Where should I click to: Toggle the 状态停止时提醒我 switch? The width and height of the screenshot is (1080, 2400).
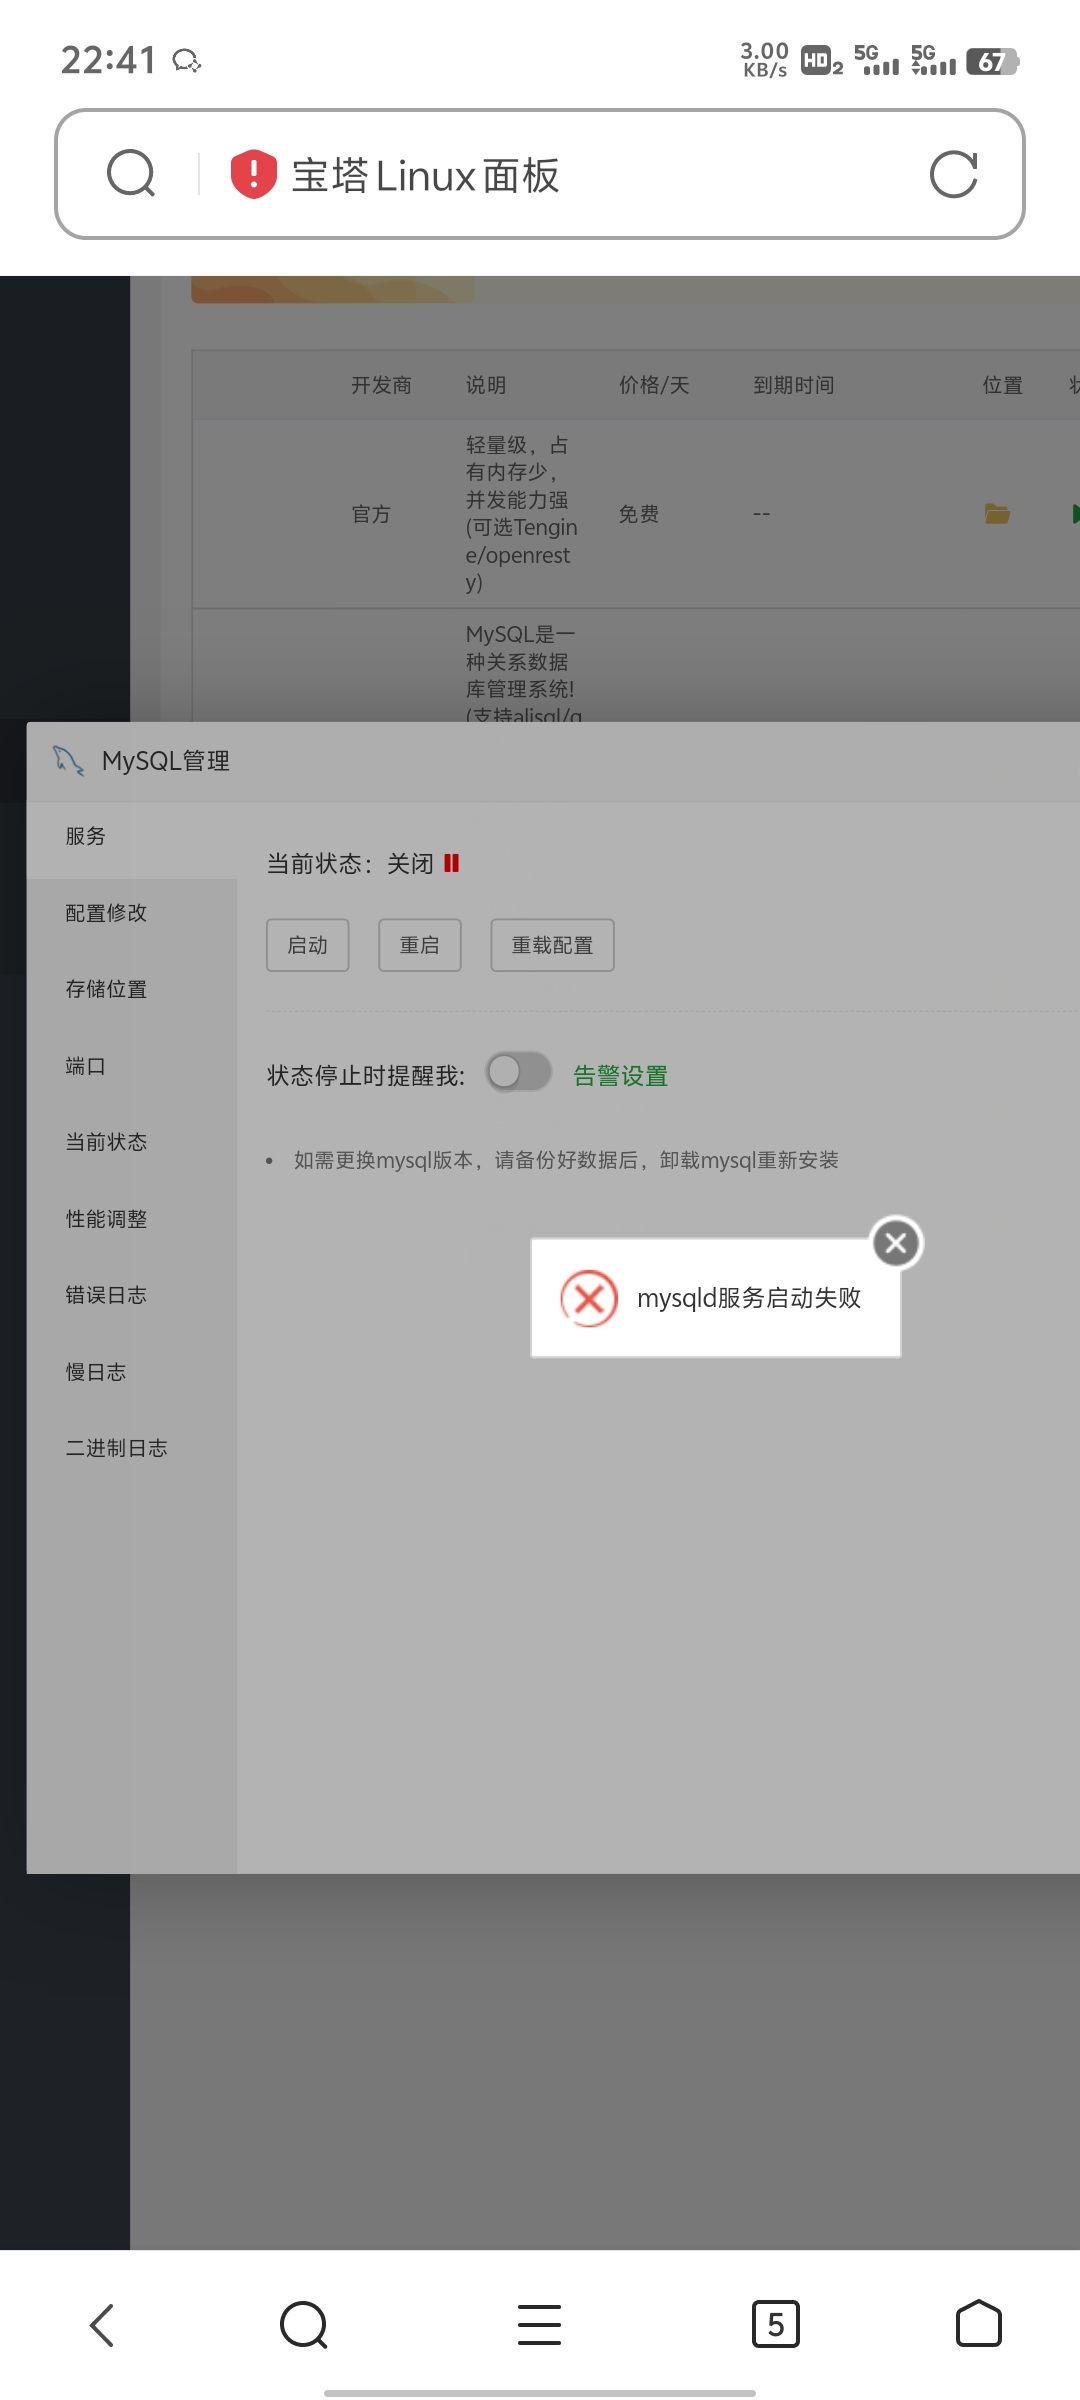tap(519, 1072)
